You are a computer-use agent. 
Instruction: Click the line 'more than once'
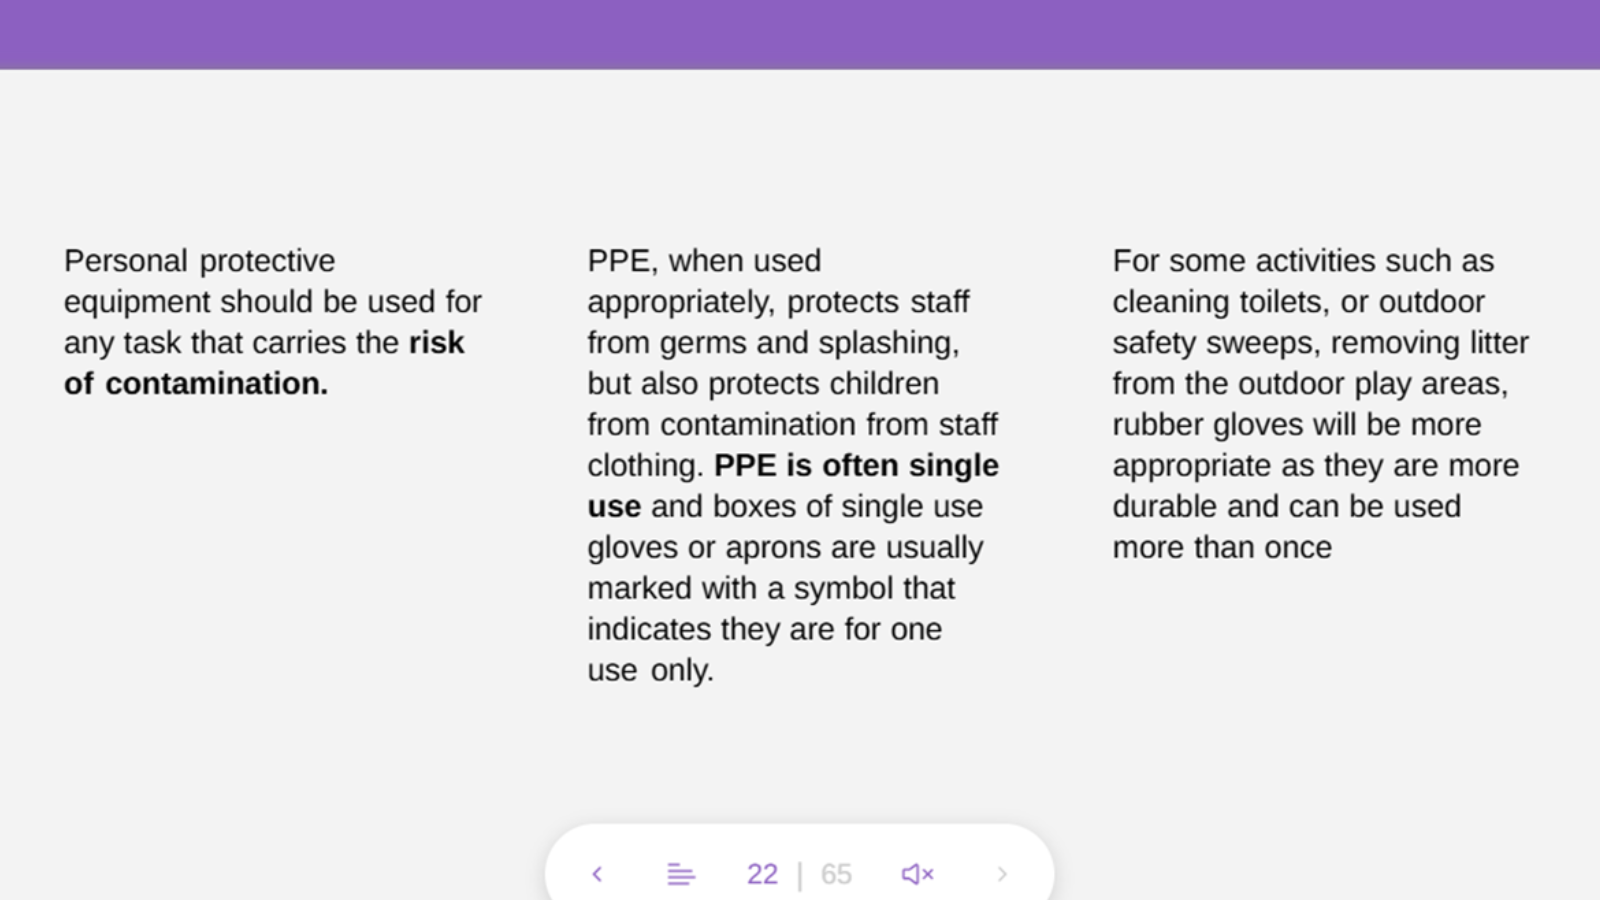(x=1222, y=547)
